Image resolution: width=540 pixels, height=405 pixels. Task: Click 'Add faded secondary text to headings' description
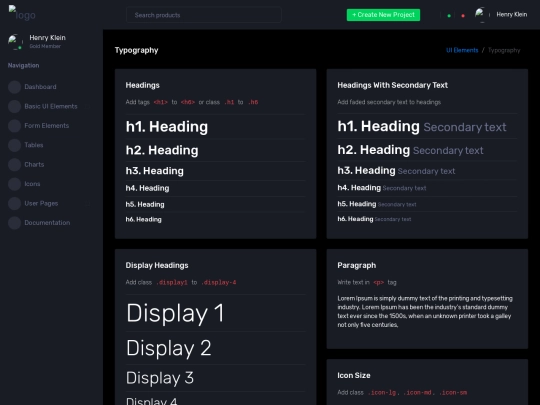pos(389,102)
